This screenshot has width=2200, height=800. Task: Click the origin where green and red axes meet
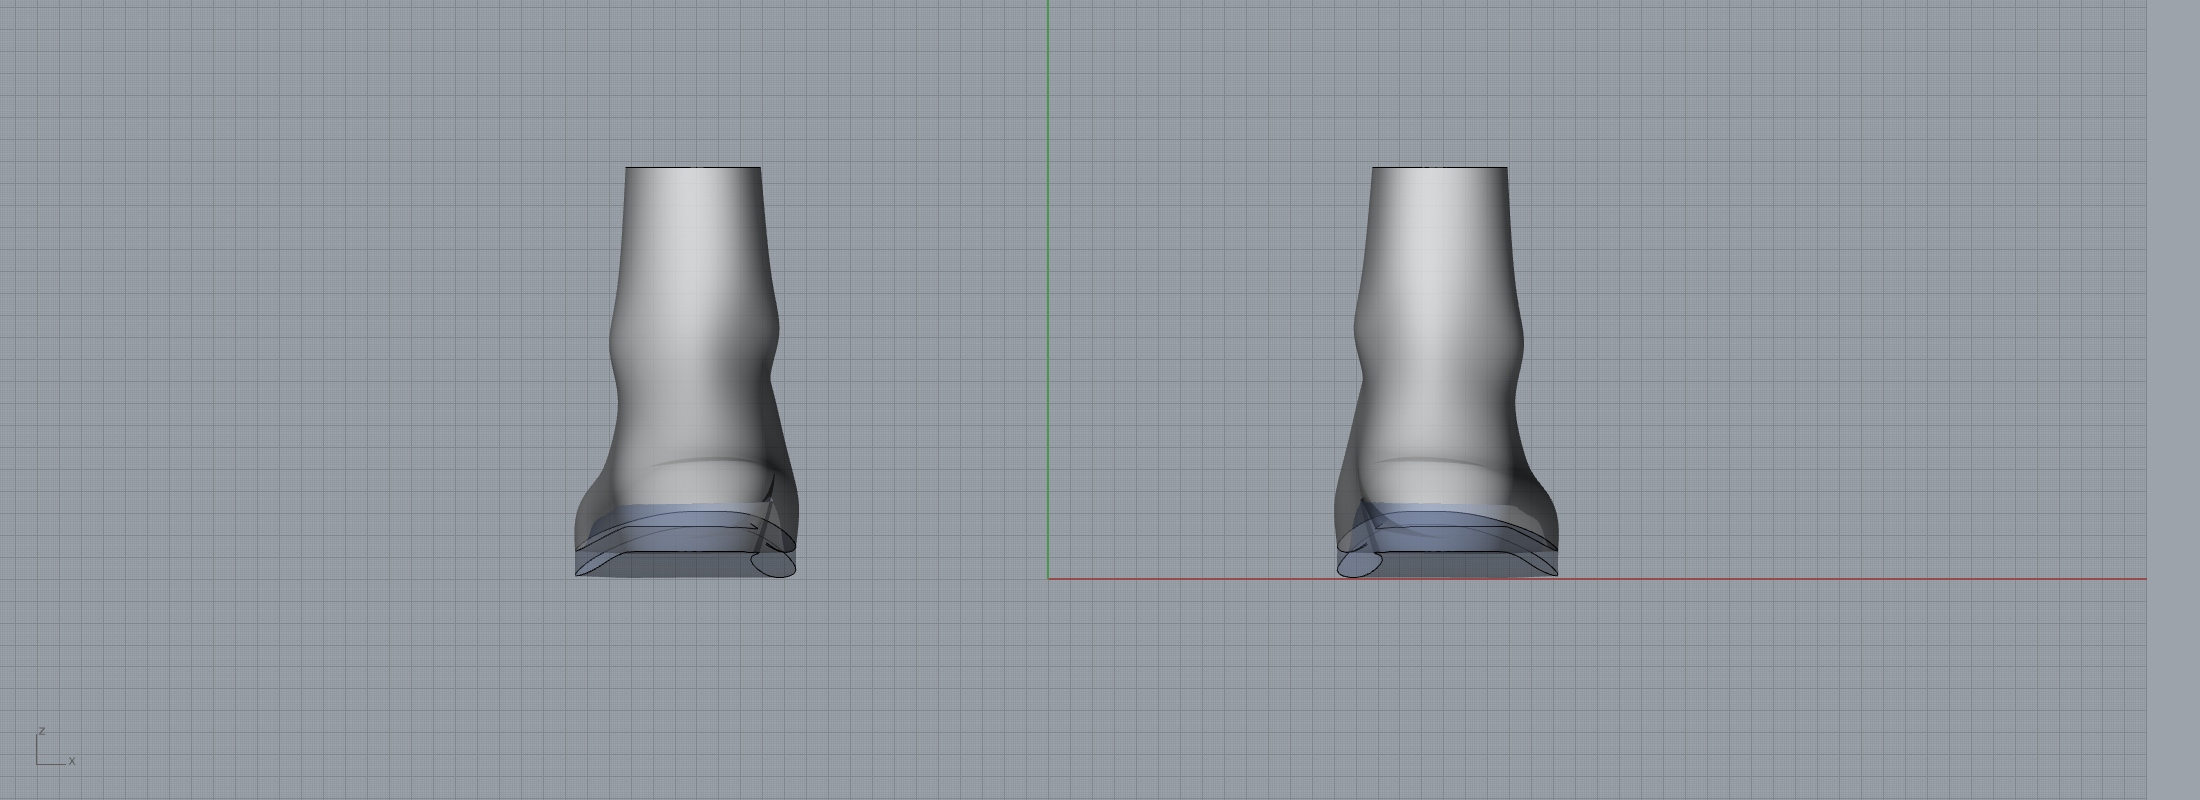click(1048, 578)
